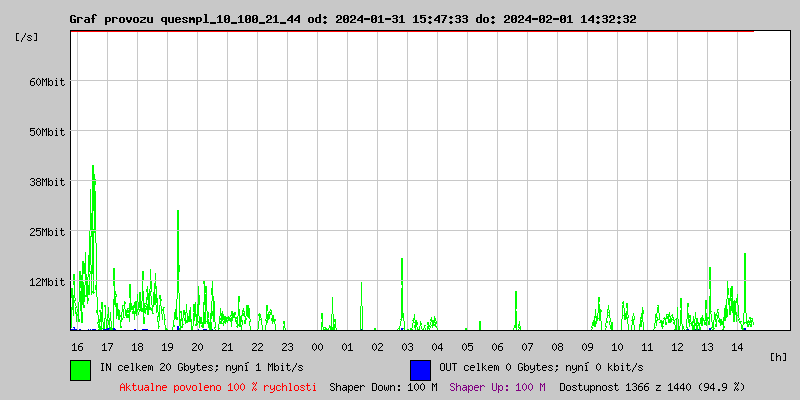The height and width of the screenshot is (400, 800).
Task: Click the 'IN celkem 20 Gbytes' legend text
Action: tap(202, 367)
